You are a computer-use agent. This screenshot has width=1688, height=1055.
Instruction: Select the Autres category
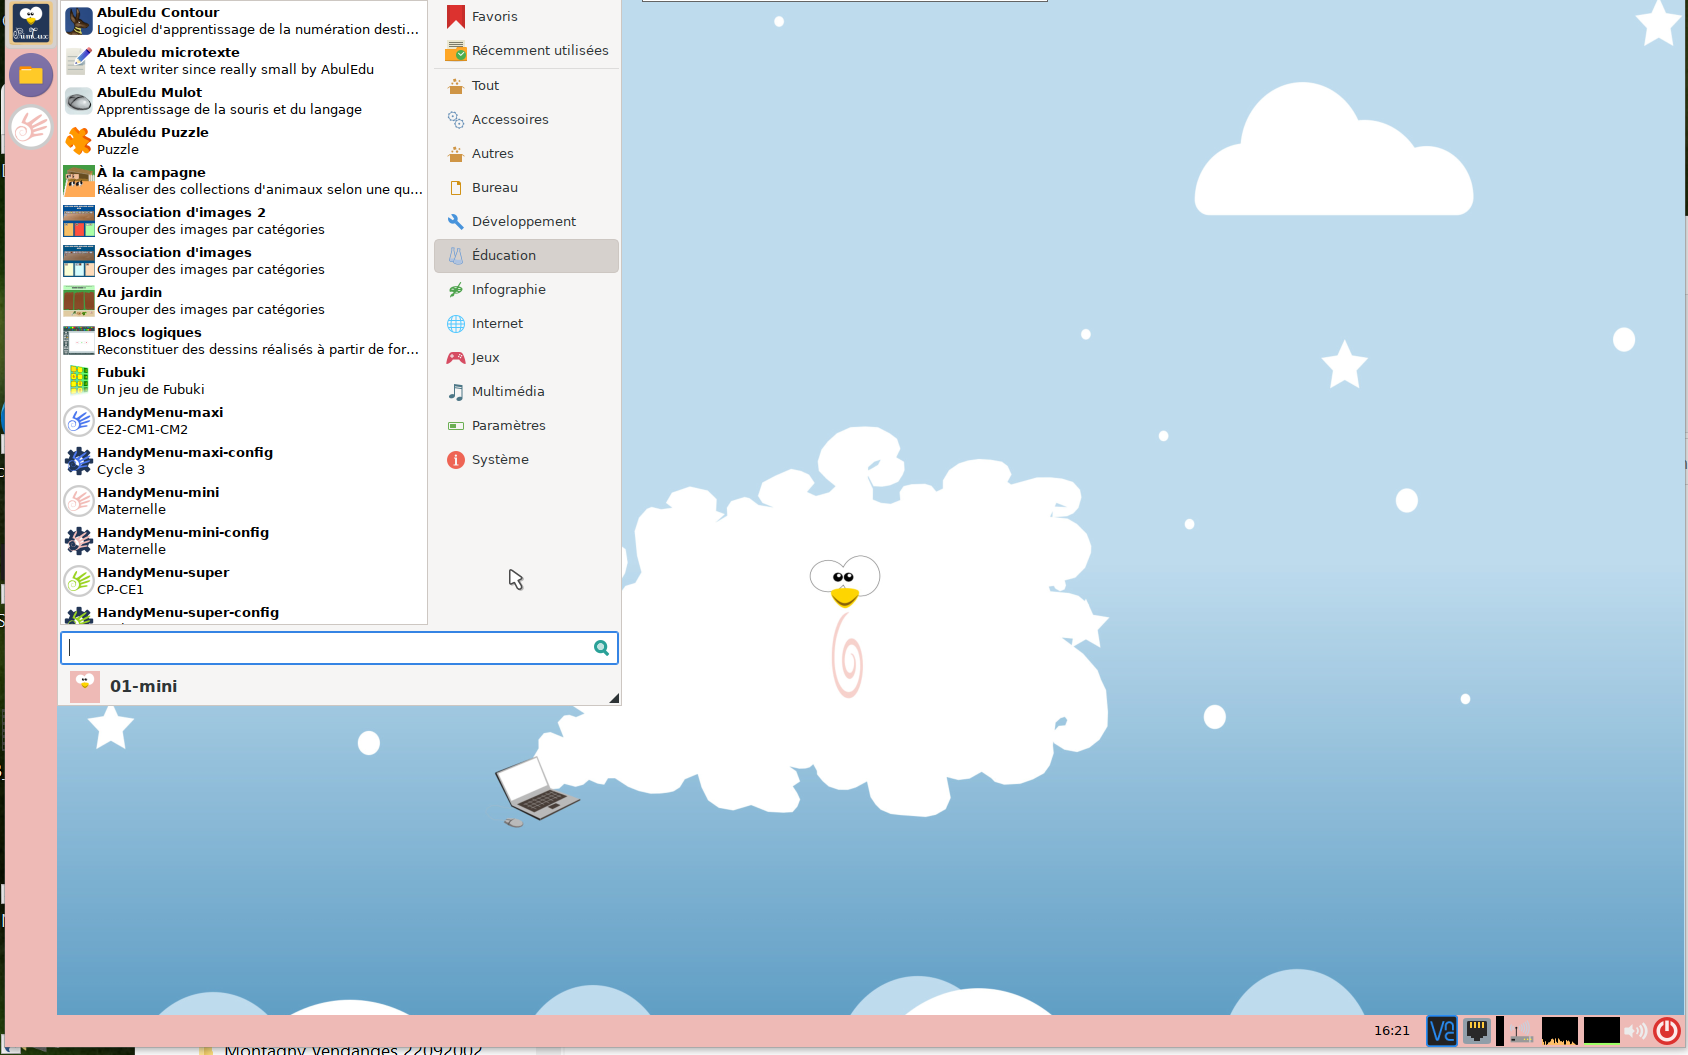pyautogui.click(x=527, y=154)
